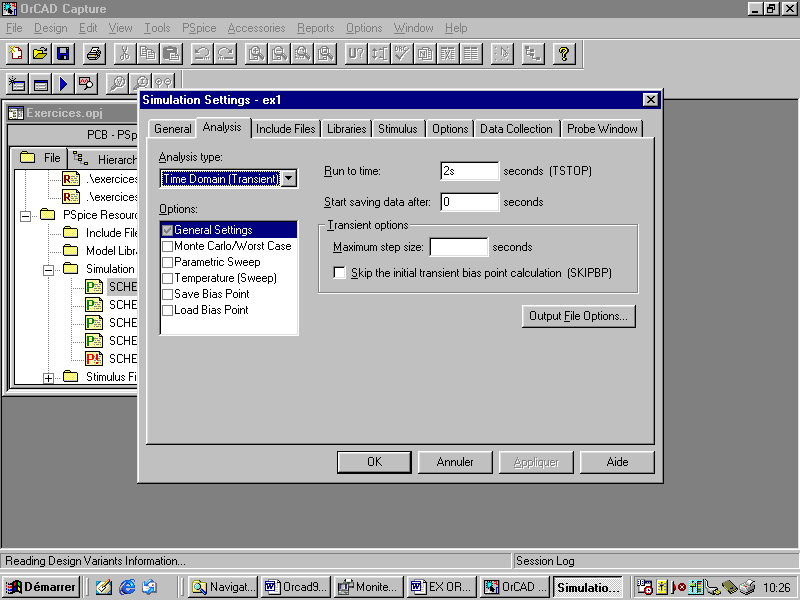Copy selection using the copy icon
This screenshot has width=800, height=600.
148,54
